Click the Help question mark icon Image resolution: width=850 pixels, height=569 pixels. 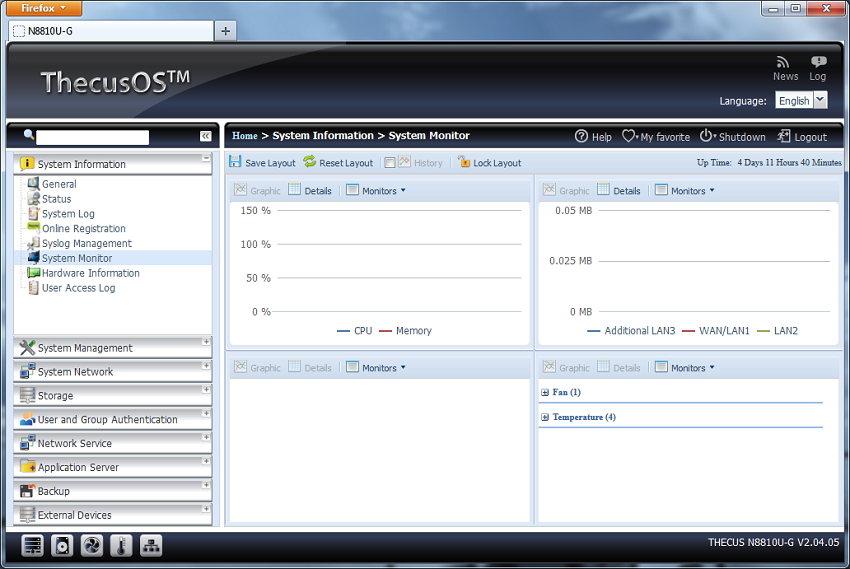(581, 136)
